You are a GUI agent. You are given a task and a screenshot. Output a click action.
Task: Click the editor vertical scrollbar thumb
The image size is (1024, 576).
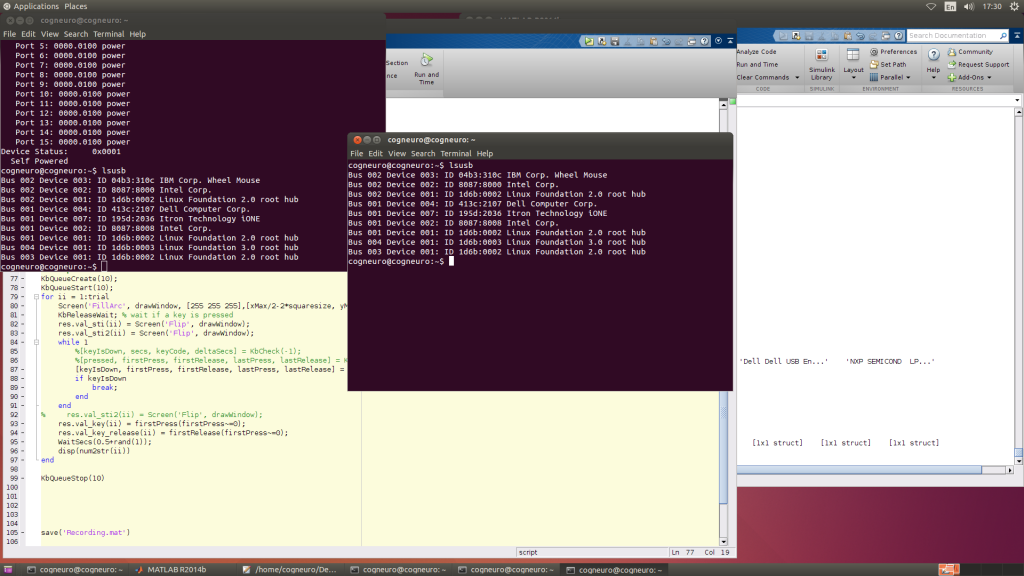[724, 413]
